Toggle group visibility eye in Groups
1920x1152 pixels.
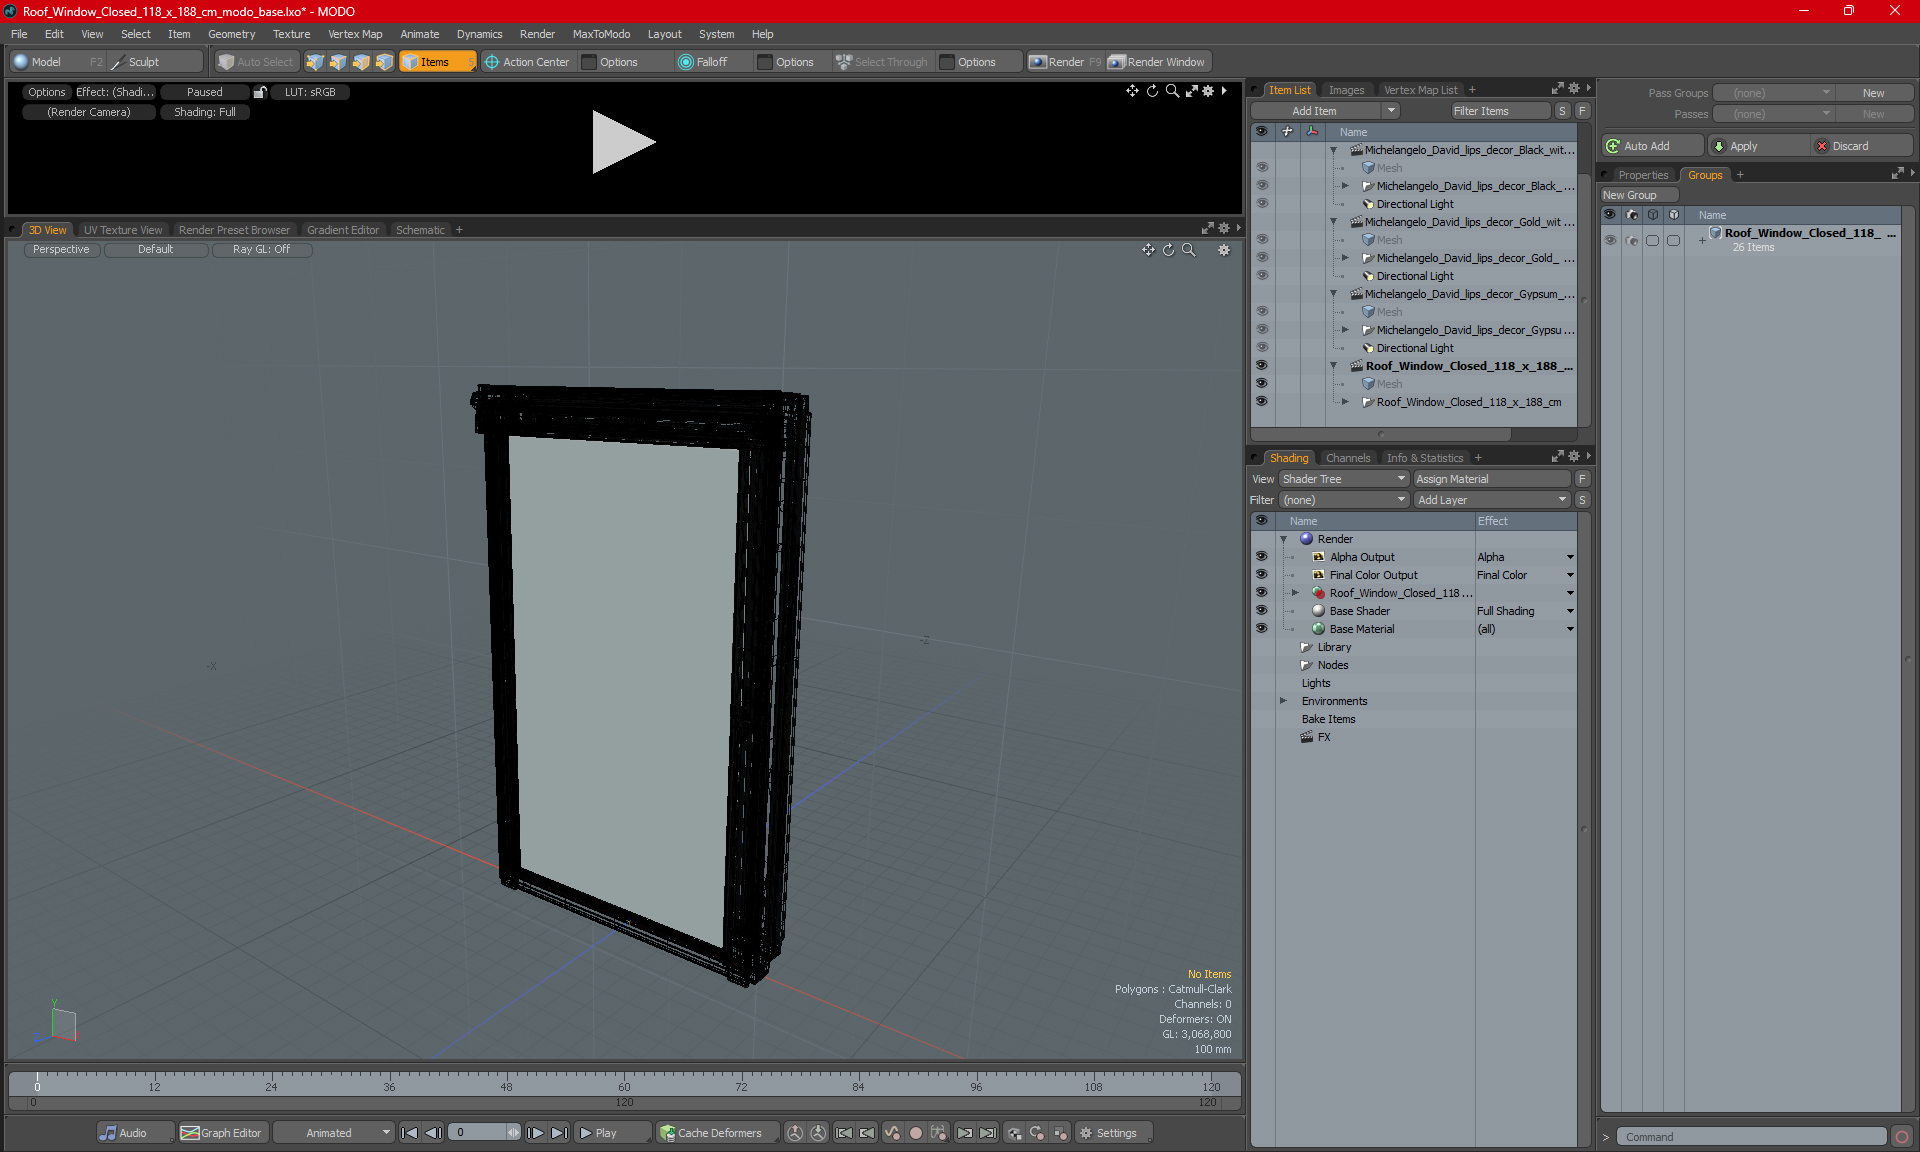1610,240
